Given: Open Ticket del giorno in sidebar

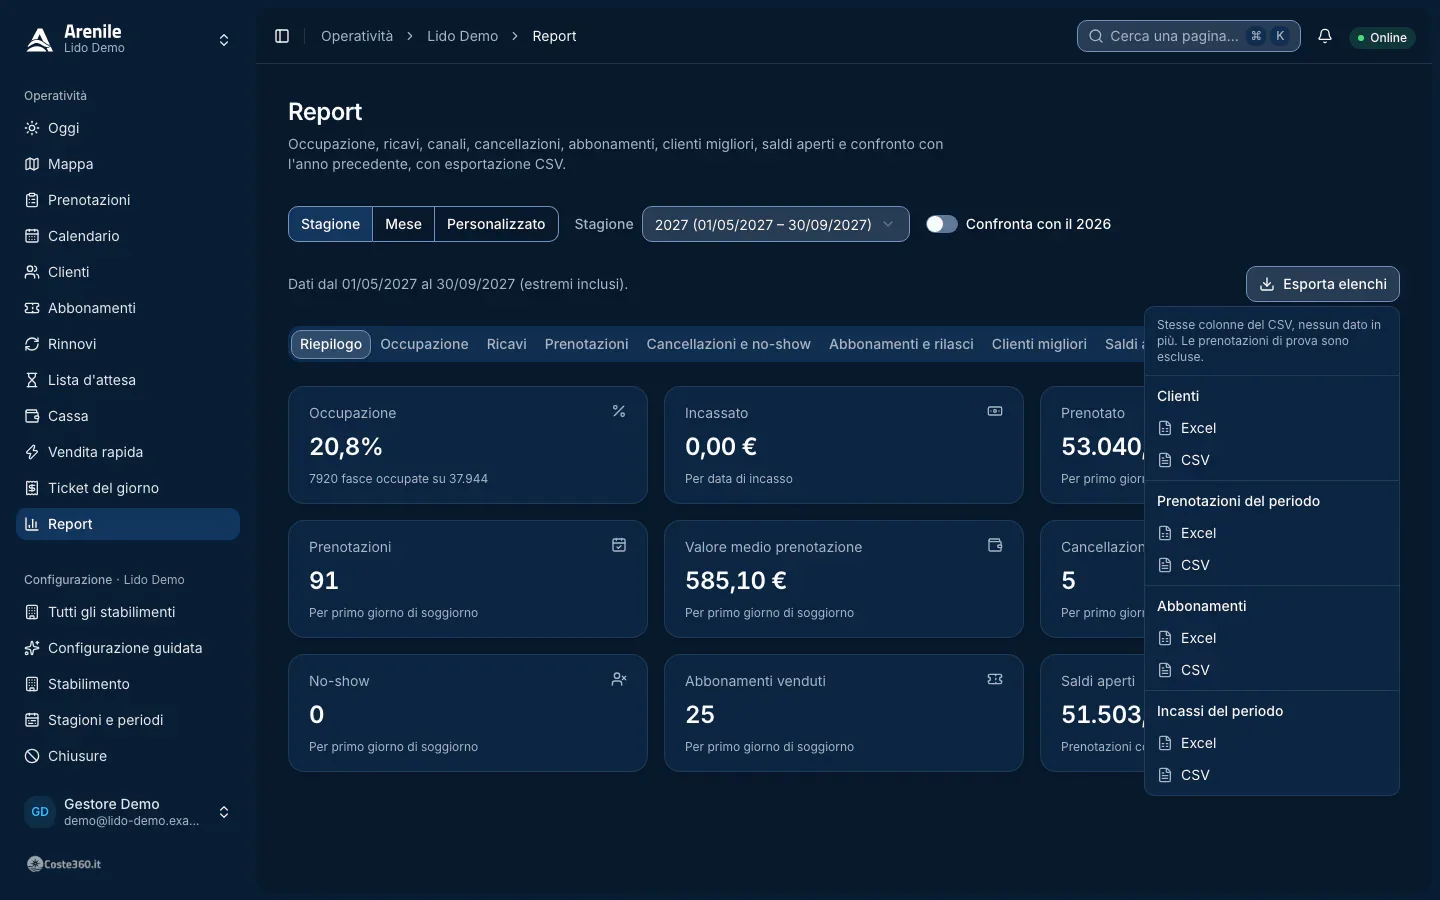Looking at the screenshot, I should point(128,488).
